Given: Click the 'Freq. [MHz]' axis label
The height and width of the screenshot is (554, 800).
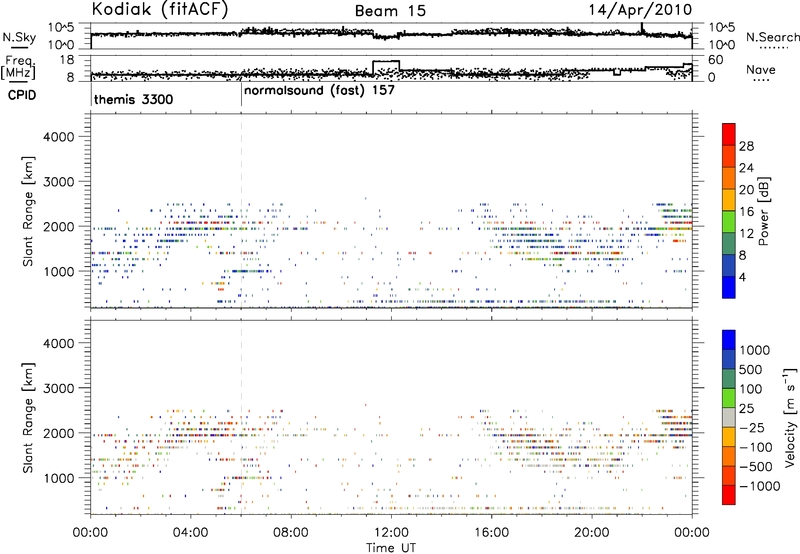Looking at the screenshot, I should click(20, 68).
